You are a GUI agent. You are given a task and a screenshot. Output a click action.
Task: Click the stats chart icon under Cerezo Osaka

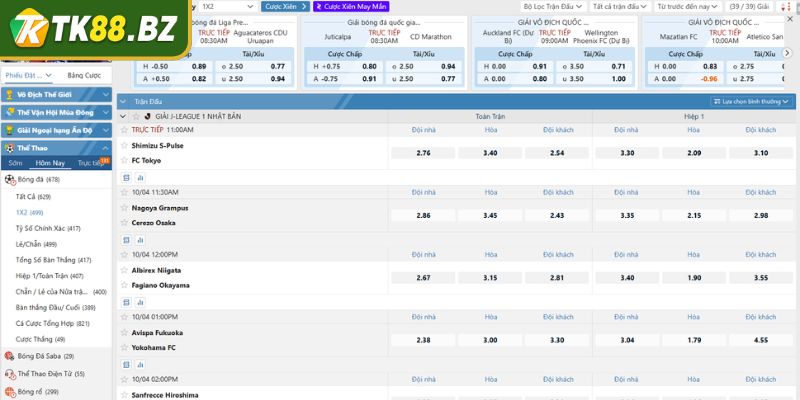[140, 239]
